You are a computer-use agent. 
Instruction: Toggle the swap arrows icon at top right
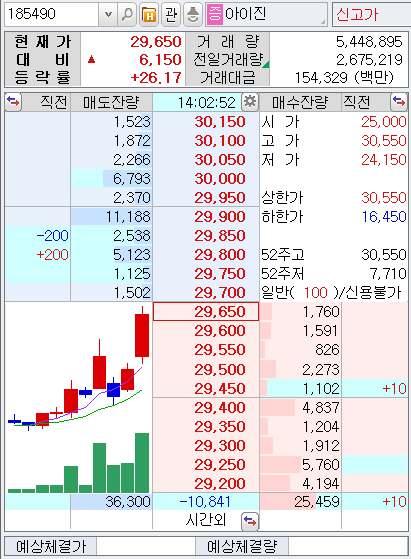(x=399, y=102)
